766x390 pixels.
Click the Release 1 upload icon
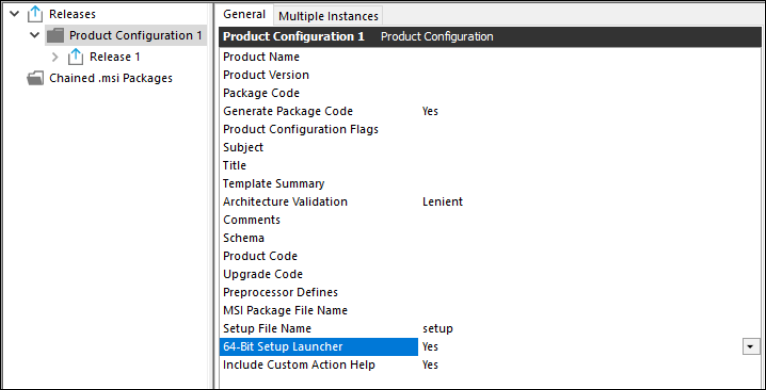click(x=75, y=57)
